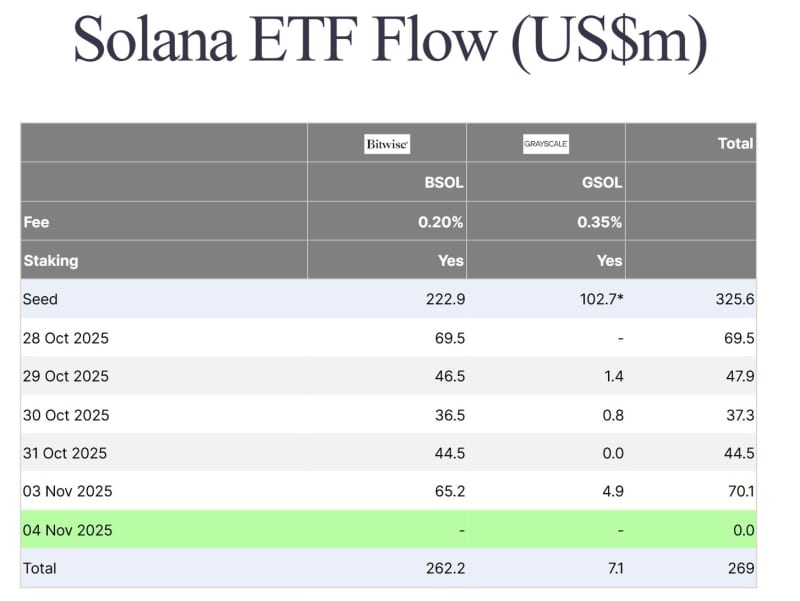
Task: Select the 30 Oct 2025 date label
Action: [x=66, y=415]
